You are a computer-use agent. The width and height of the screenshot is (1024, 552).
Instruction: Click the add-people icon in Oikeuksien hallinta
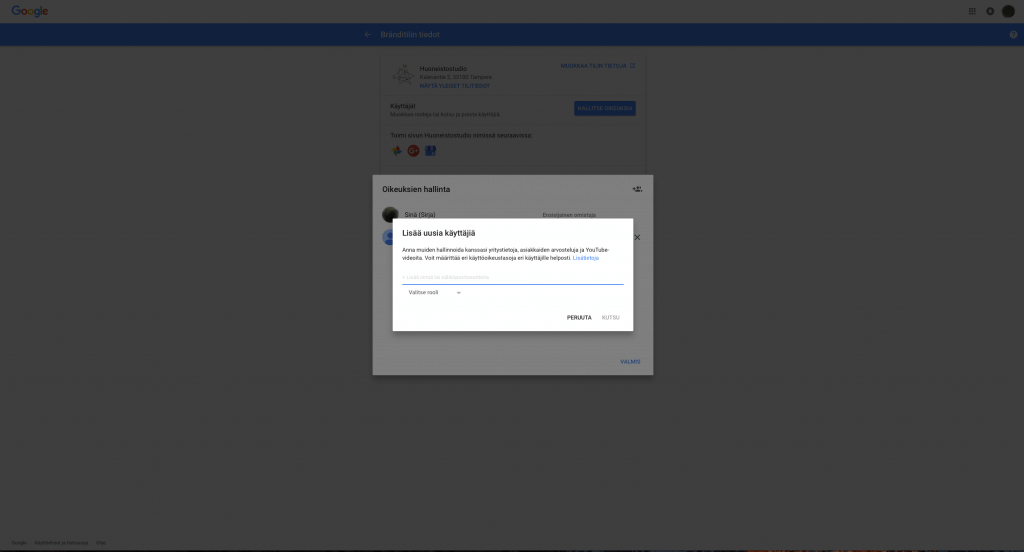tap(637, 189)
